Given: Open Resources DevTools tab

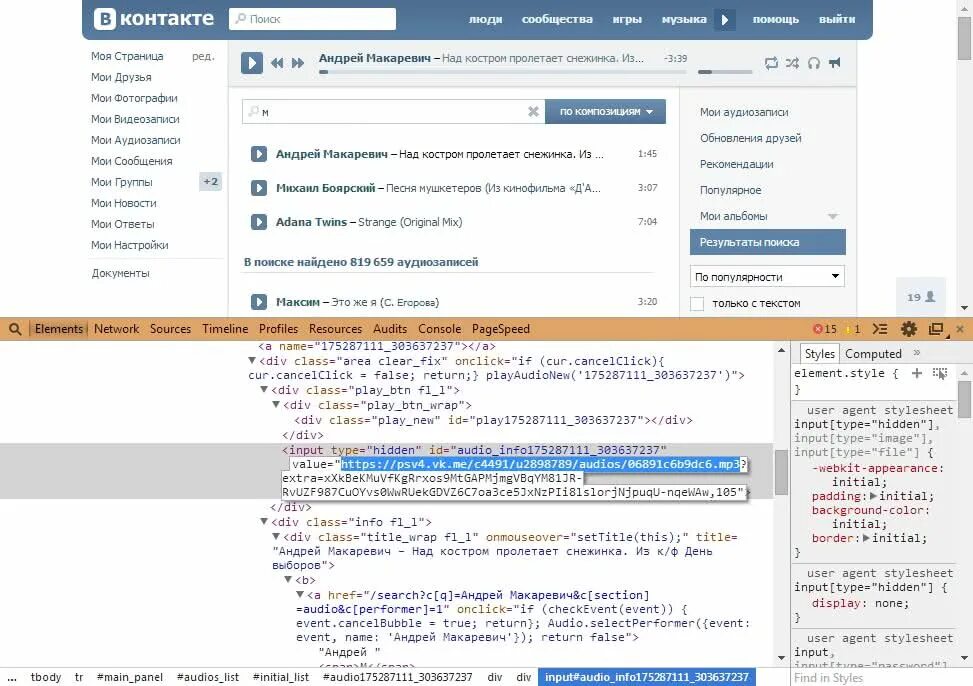Looking at the screenshot, I should (335, 329).
